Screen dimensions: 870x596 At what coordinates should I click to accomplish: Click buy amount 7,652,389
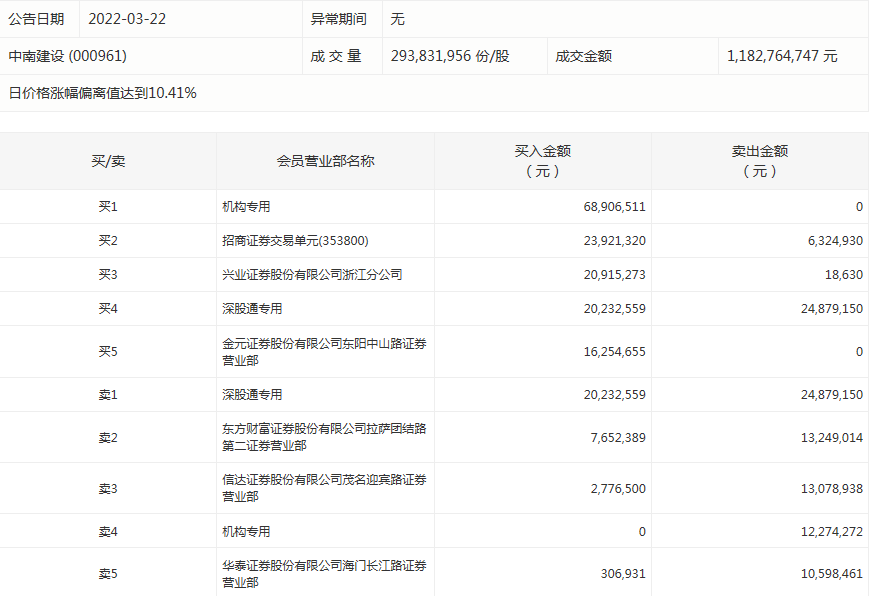coord(618,438)
